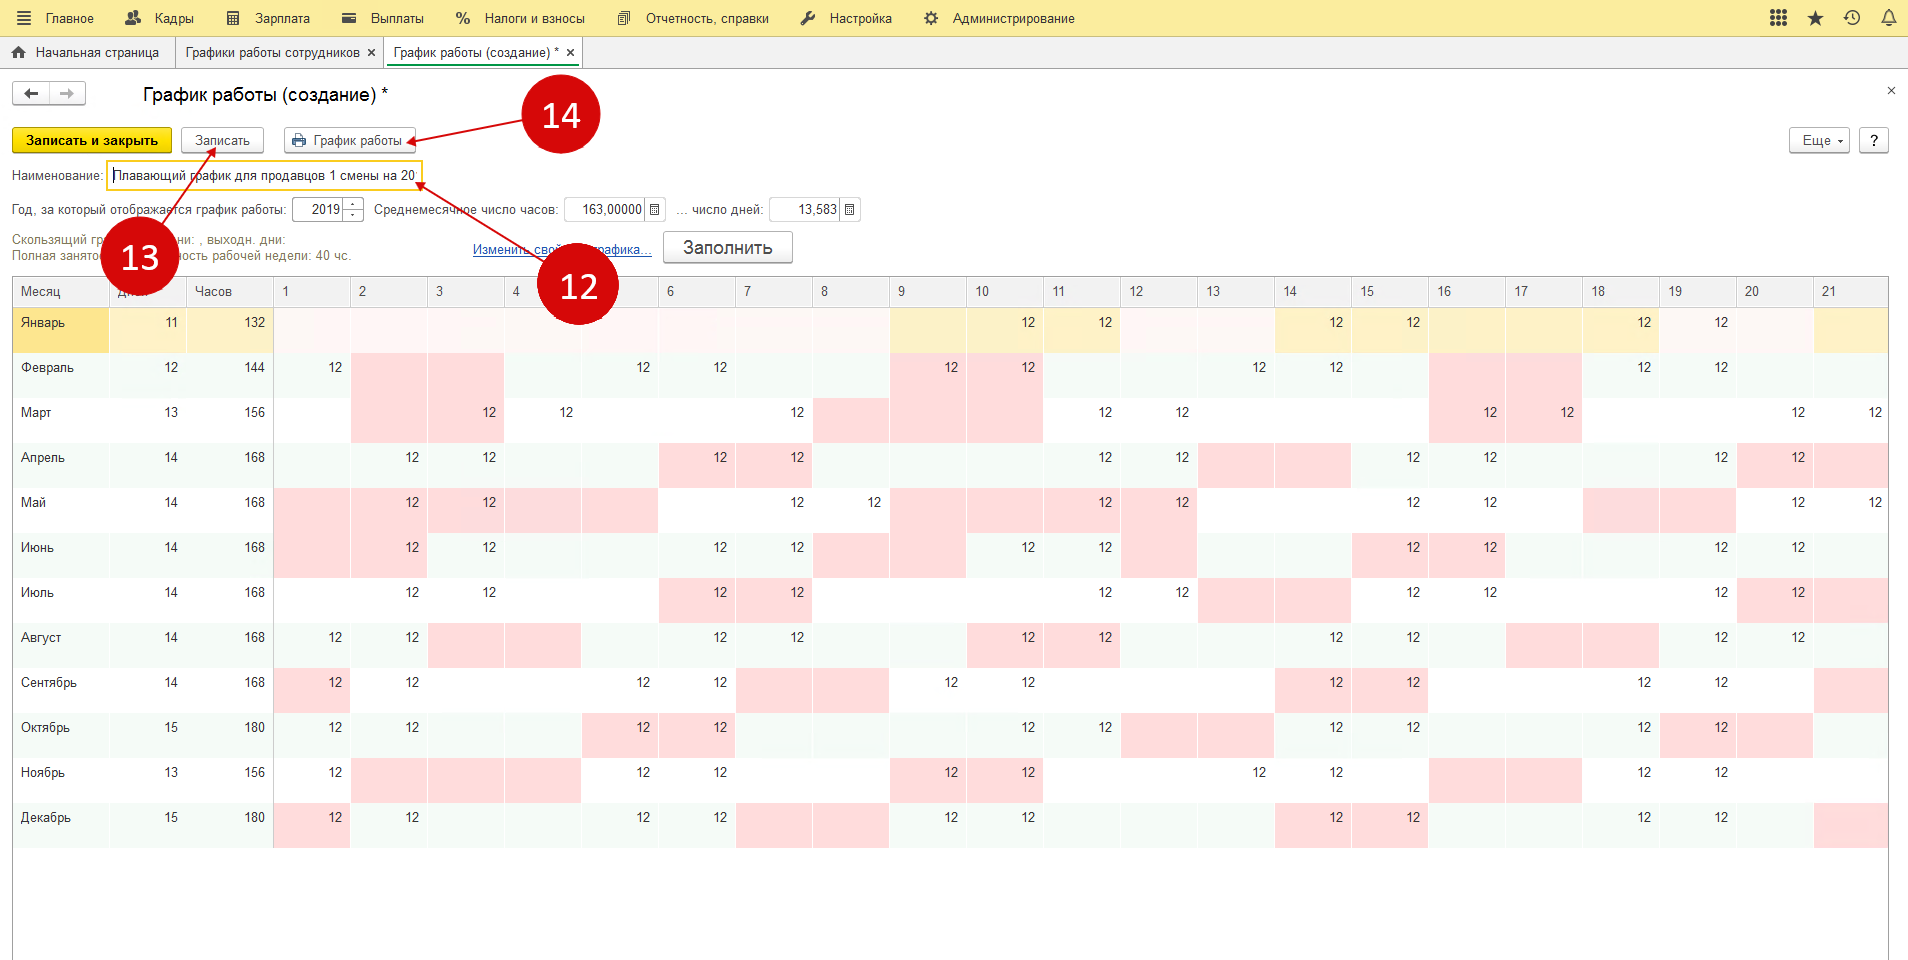This screenshot has width=1908, height=960.
Task: Click the days count 11 for Январь
Action: tap(148, 330)
